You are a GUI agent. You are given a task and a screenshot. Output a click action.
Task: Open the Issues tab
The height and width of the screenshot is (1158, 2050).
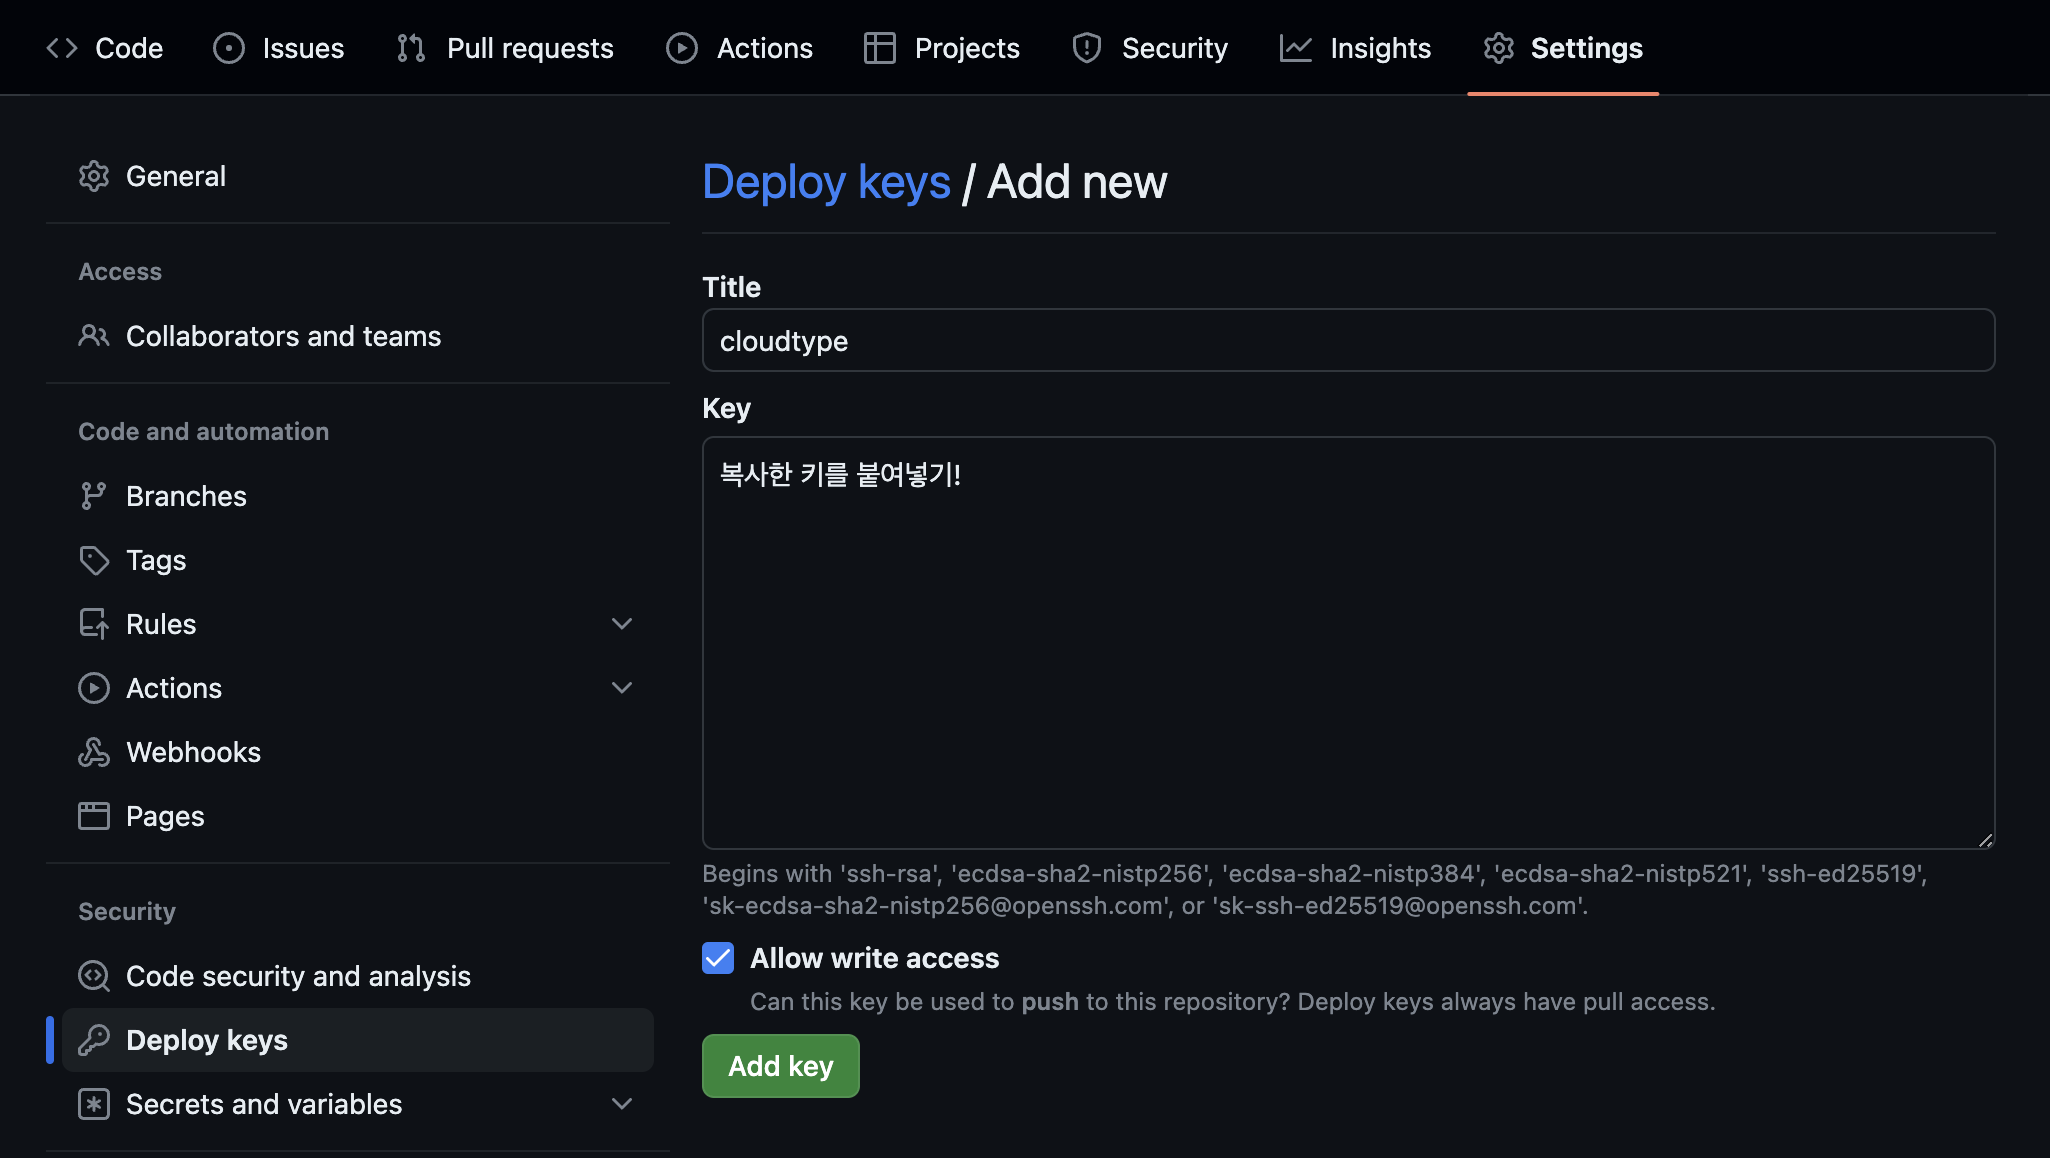click(279, 48)
